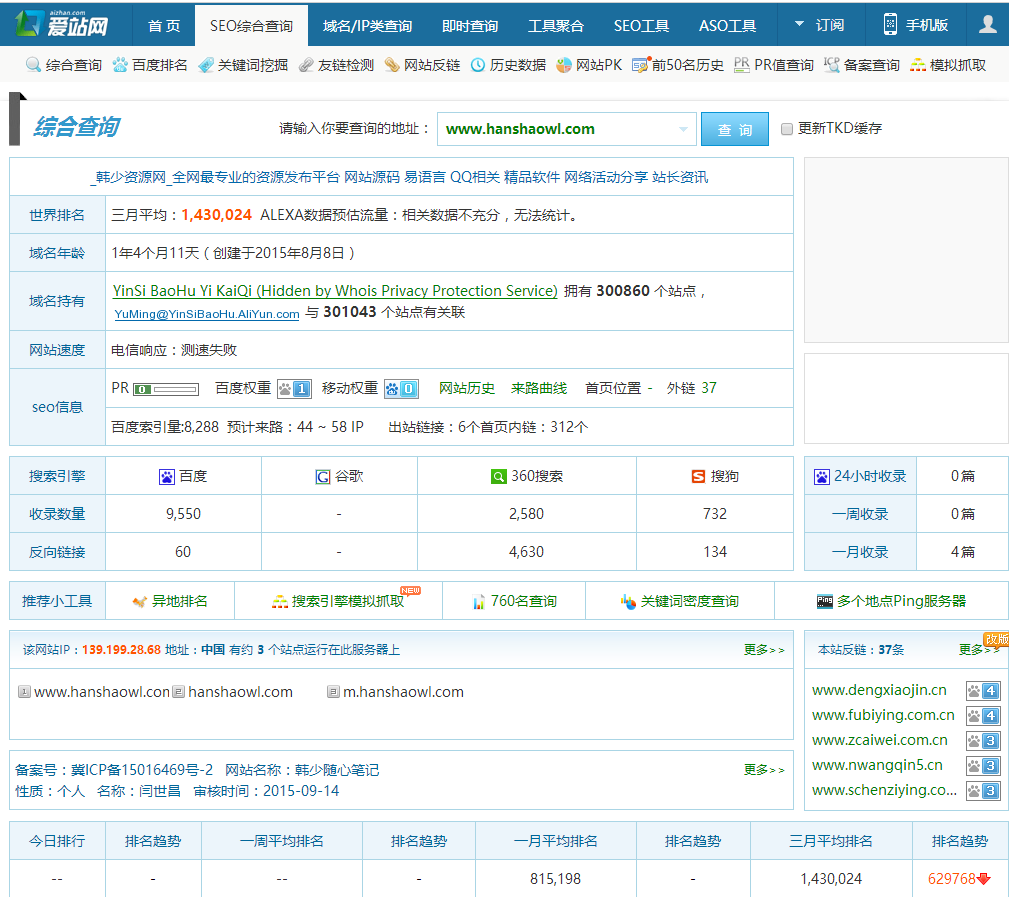Open 搜索引擎模拟抓取 tool link
Viewport: 1009px width, 897px height.
point(347,601)
